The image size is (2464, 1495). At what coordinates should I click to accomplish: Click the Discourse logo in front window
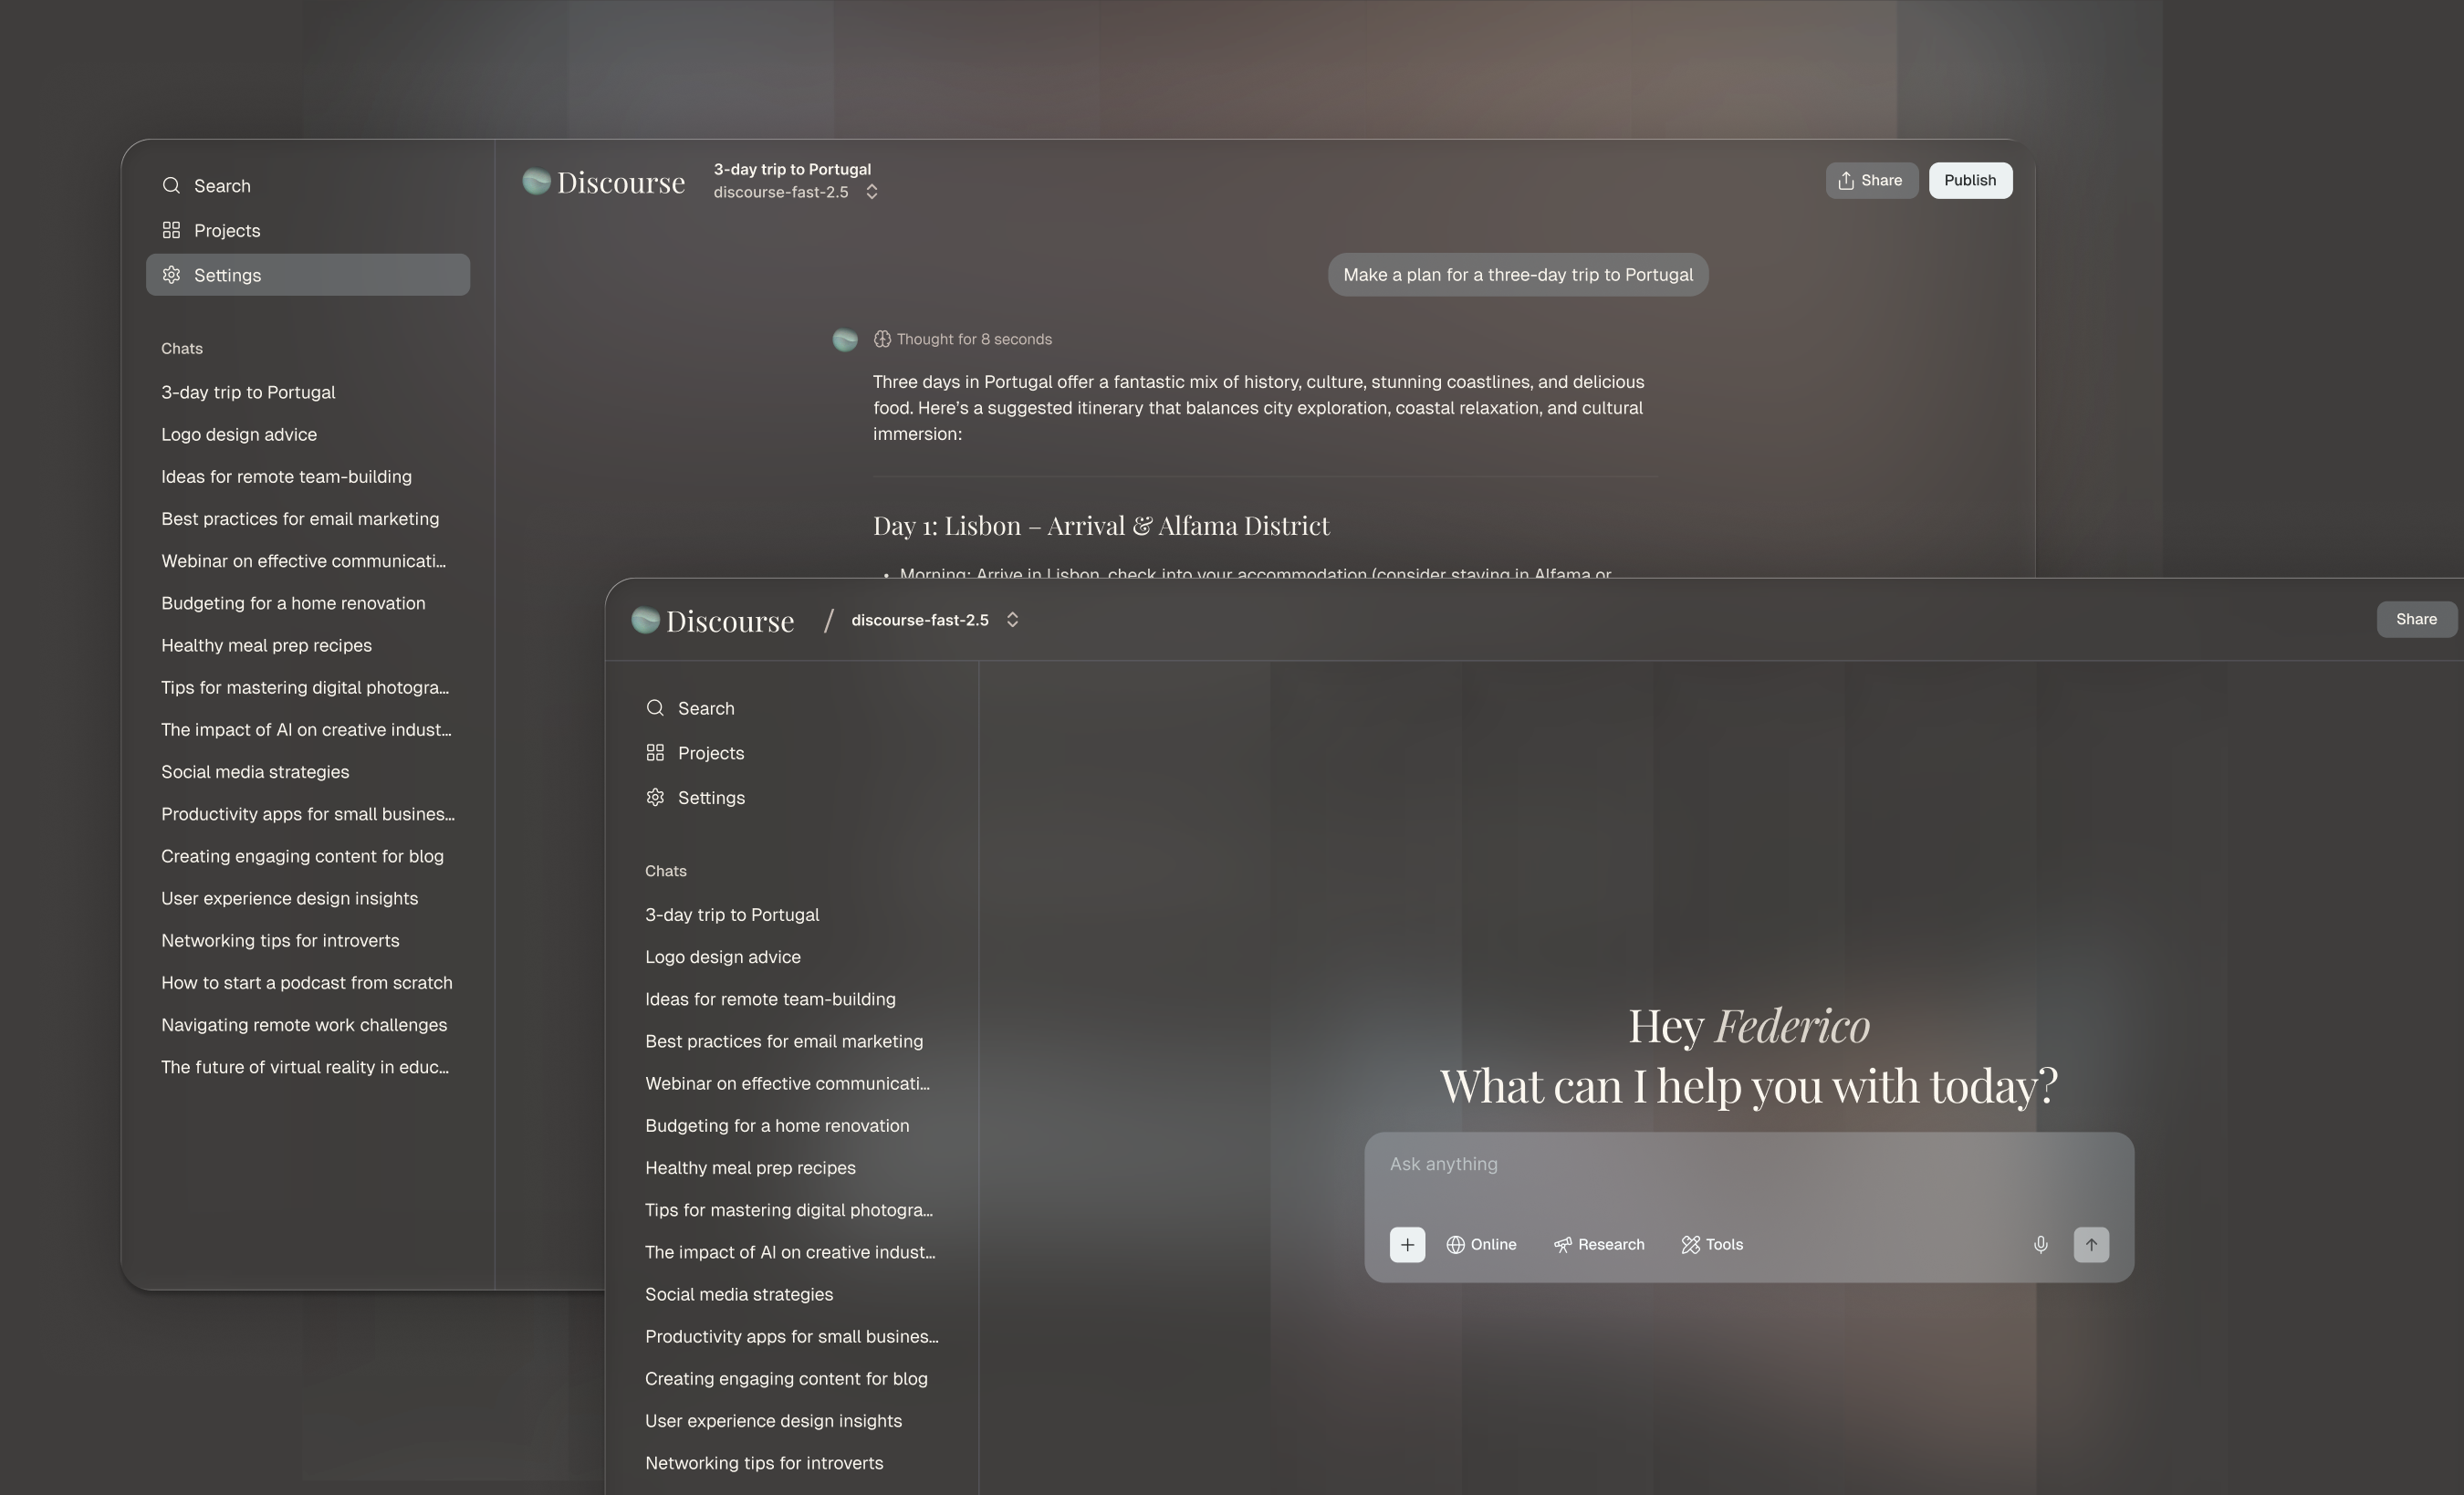[x=712, y=620]
